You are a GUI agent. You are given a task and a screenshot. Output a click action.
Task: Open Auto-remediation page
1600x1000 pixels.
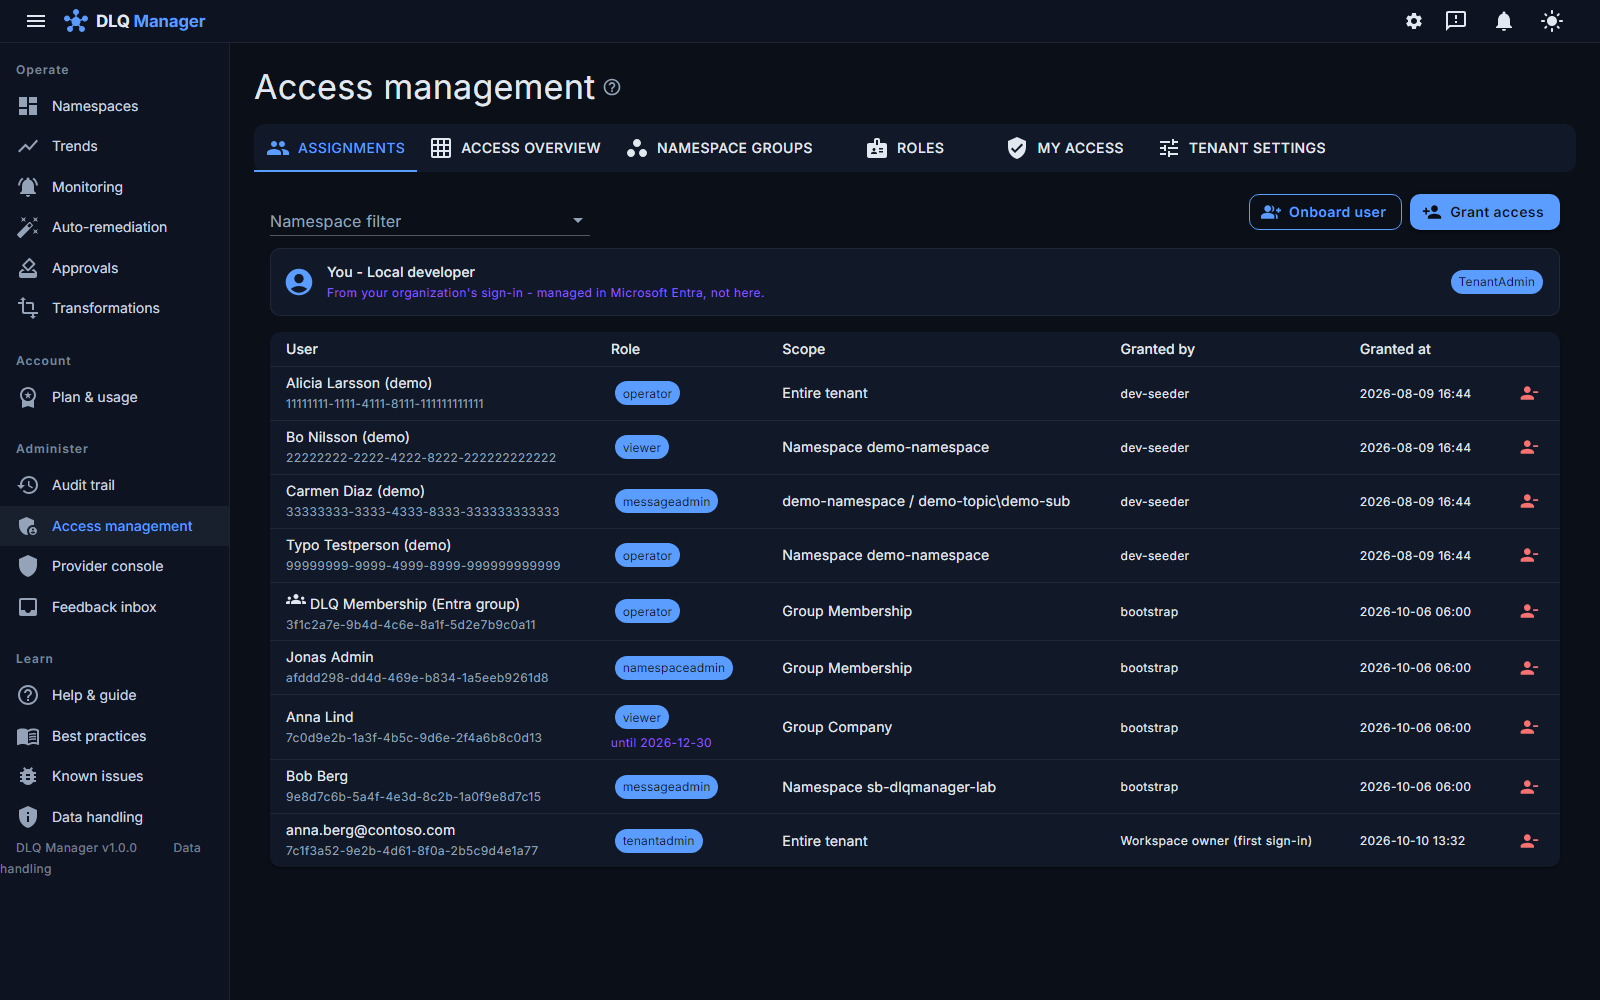point(115,227)
